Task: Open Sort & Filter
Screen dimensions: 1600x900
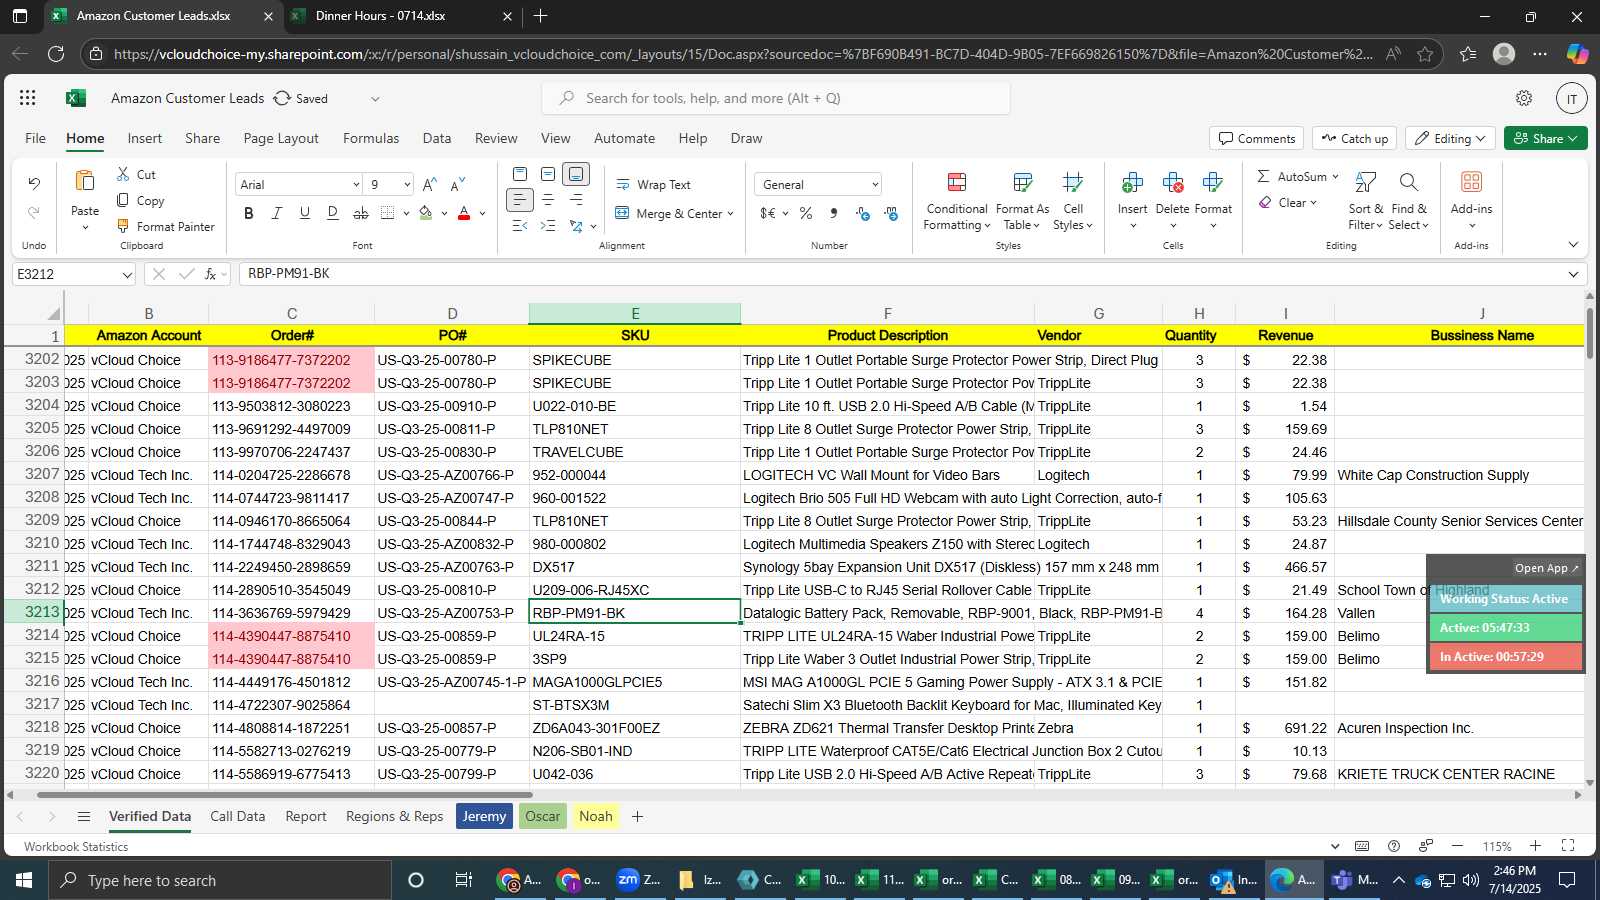Action: pyautogui.click(x=1365, y=201)
